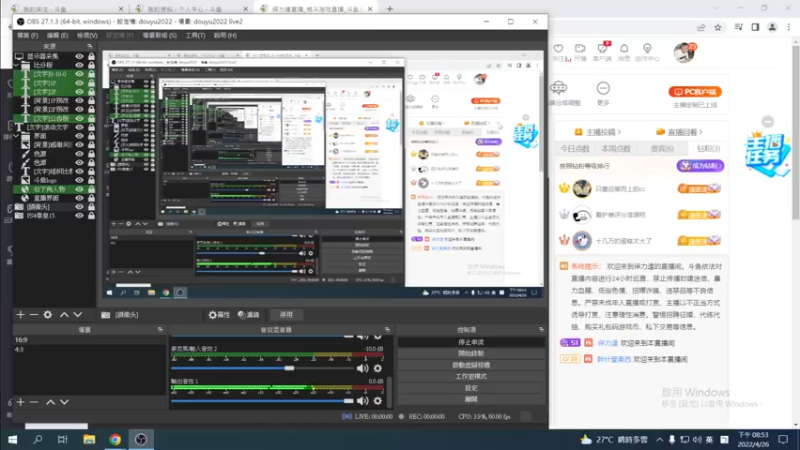800x450 pixels.
Task: Toggle visibility of 直播界面 source
Action: 79,198
